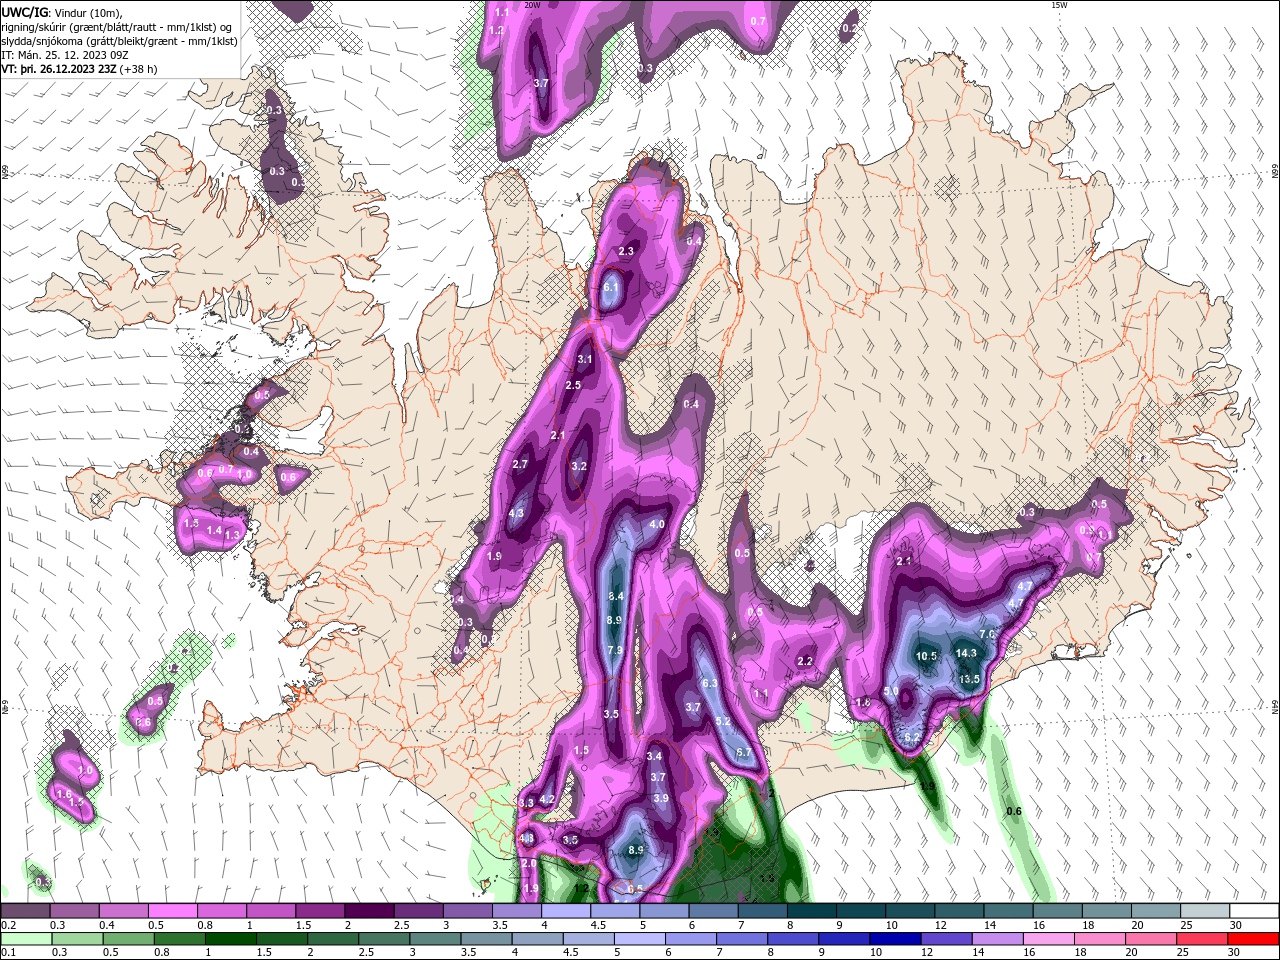This screenshot has height=960, width=1280.
Task: Click the 4.2 snowfall value
Action: (547, 799)
